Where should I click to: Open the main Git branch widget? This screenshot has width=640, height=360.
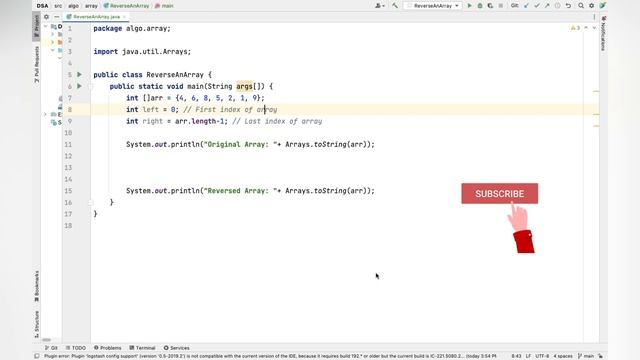tap(586, 356)
